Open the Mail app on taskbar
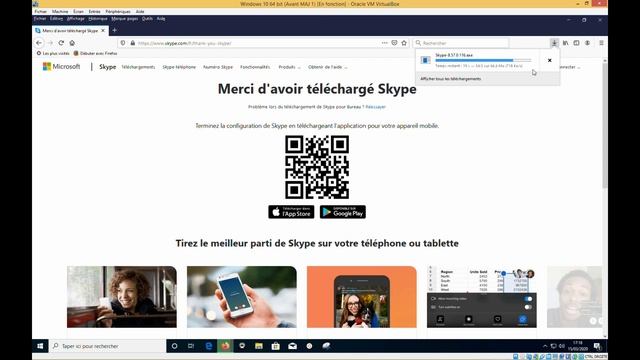Image resolution: width=640 pixels, height=360 pixels. click(292, 346)
